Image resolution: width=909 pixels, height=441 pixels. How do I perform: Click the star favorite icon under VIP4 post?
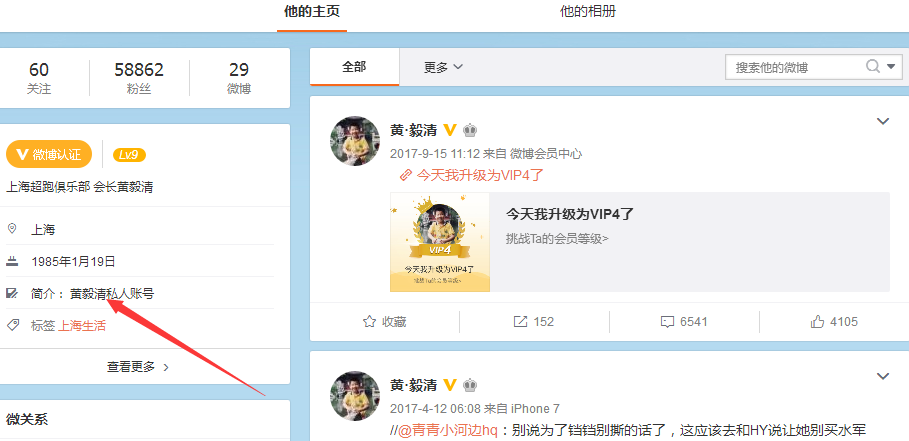[x=369, y=322]
